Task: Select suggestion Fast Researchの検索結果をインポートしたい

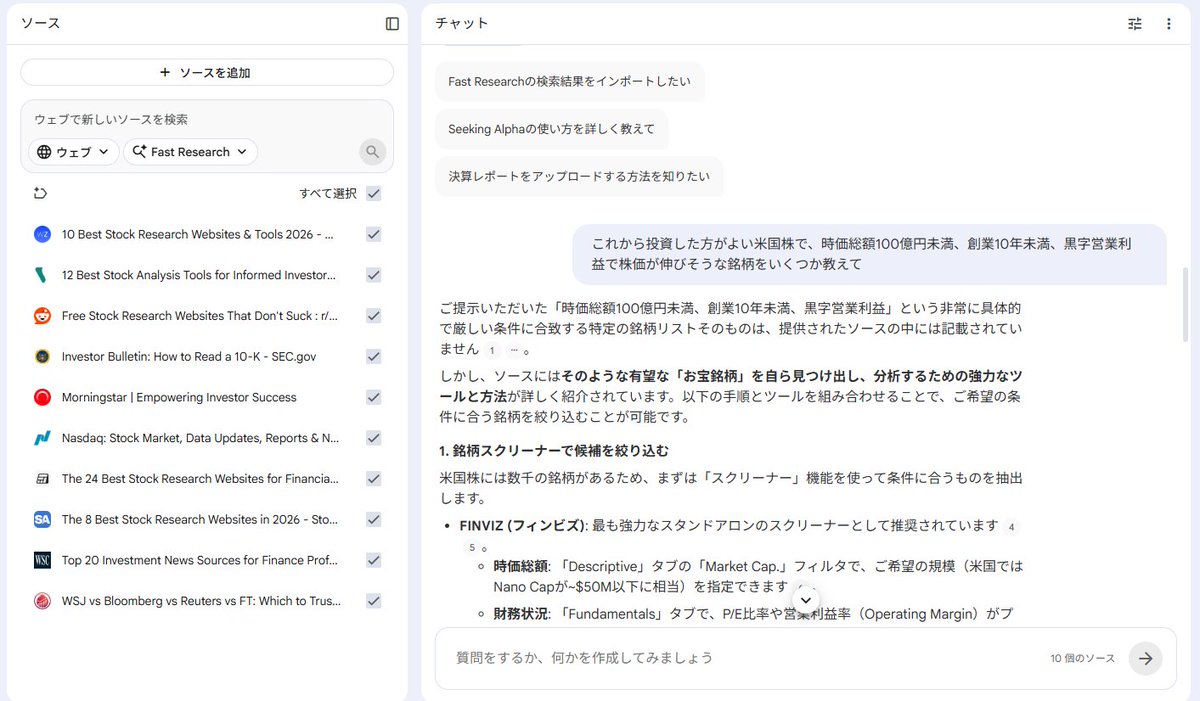Action: [569, 82]
